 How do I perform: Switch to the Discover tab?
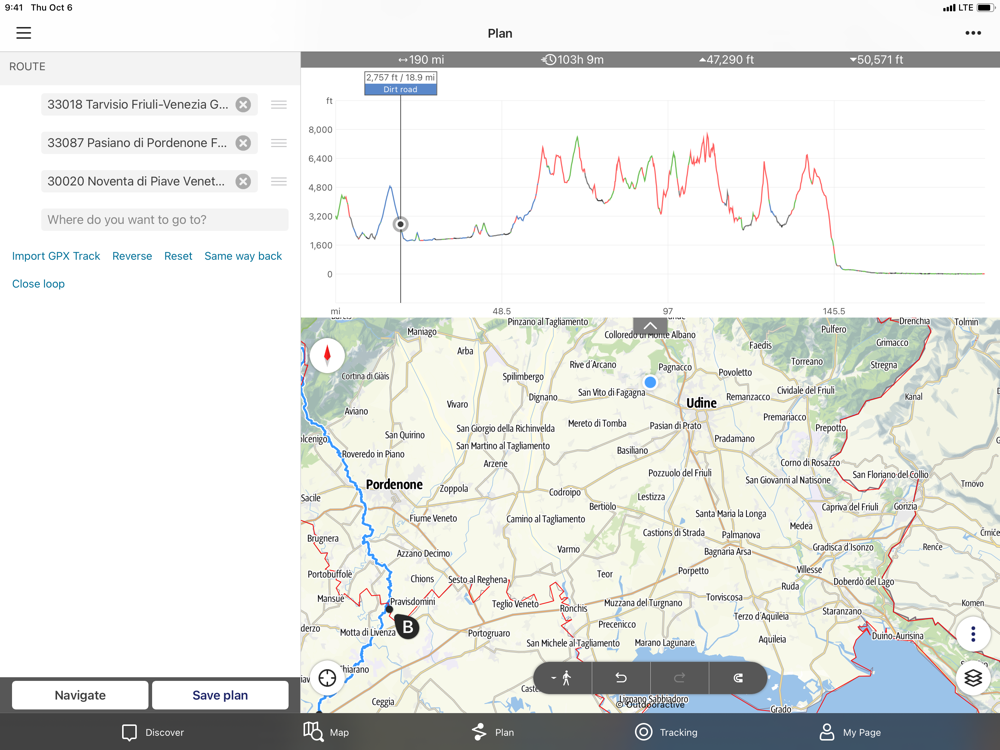152,732
